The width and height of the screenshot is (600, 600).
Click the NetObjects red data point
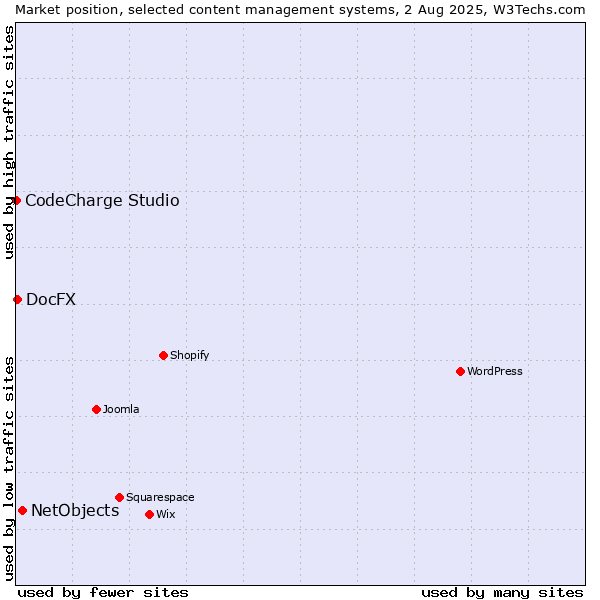coord(23,511)
